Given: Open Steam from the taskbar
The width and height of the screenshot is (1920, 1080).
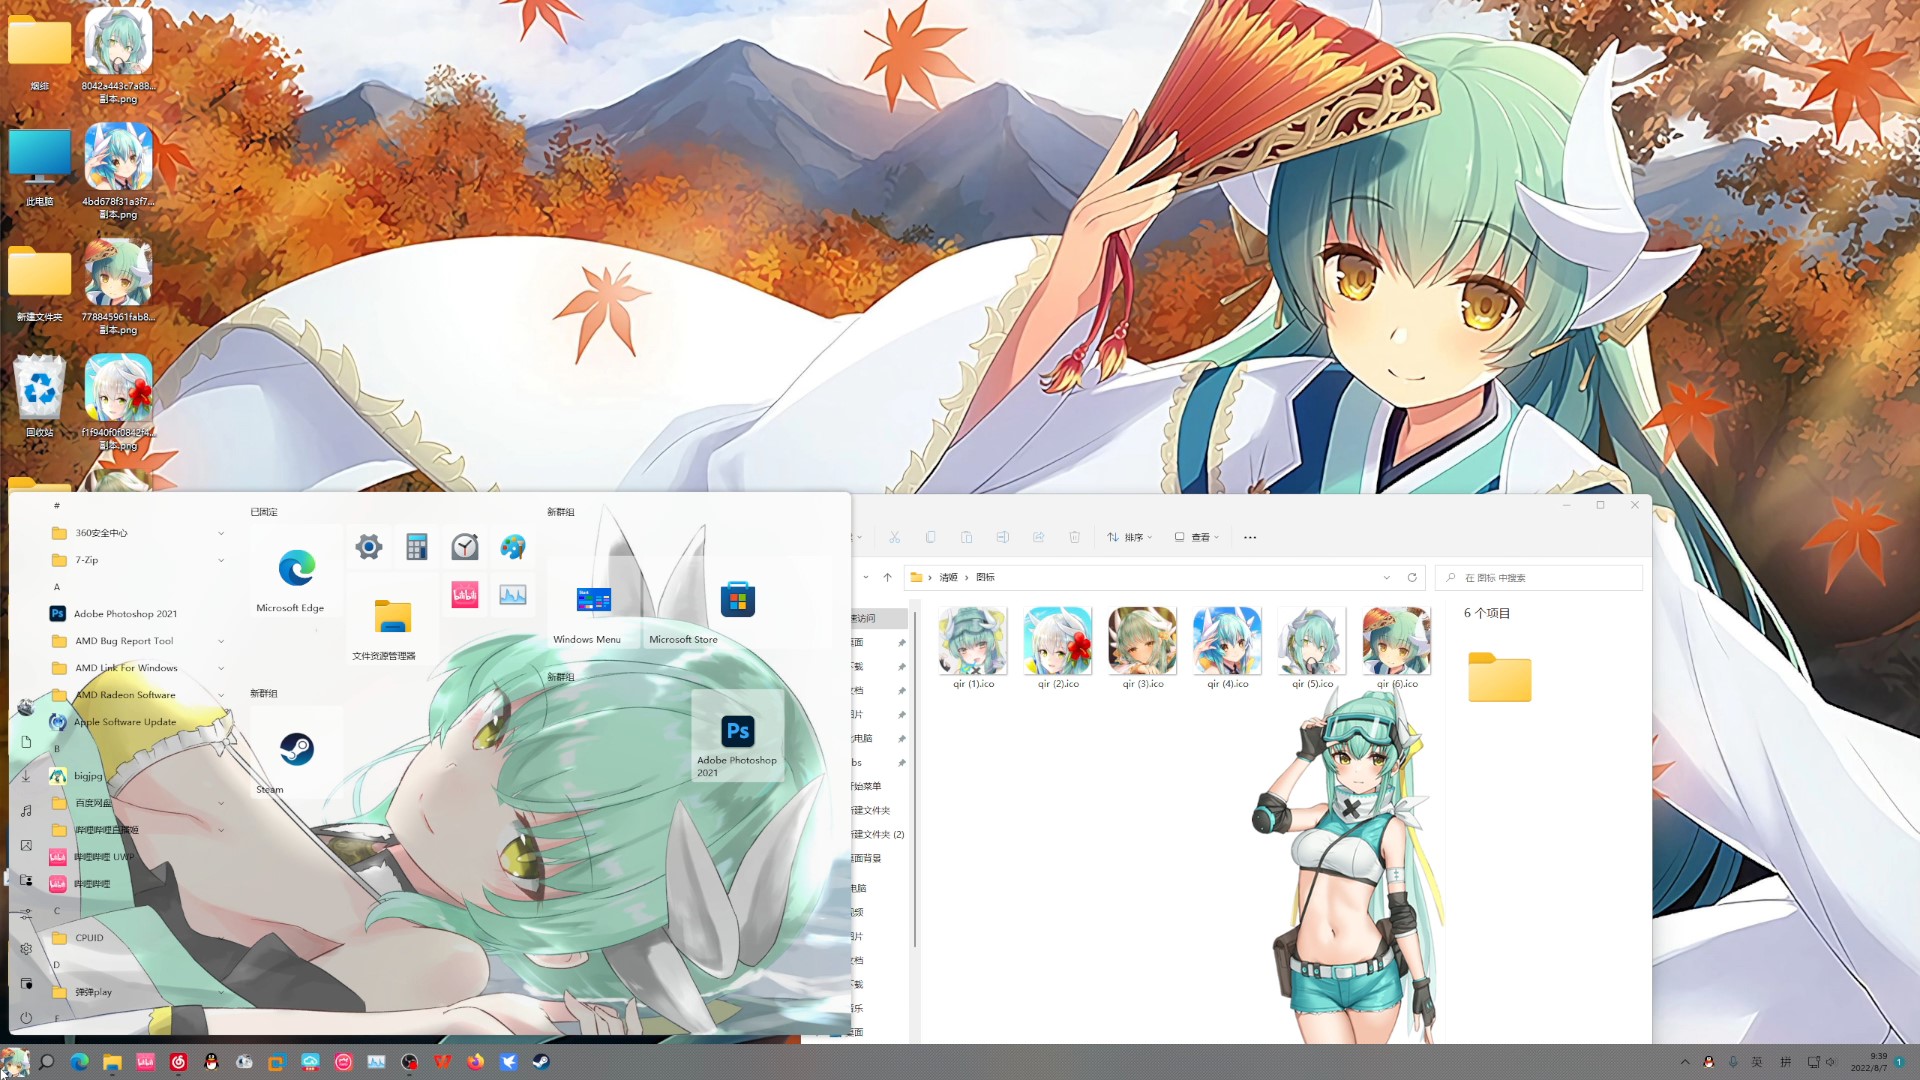Looking at the screenshot, I should click(x=541, y=1062).
